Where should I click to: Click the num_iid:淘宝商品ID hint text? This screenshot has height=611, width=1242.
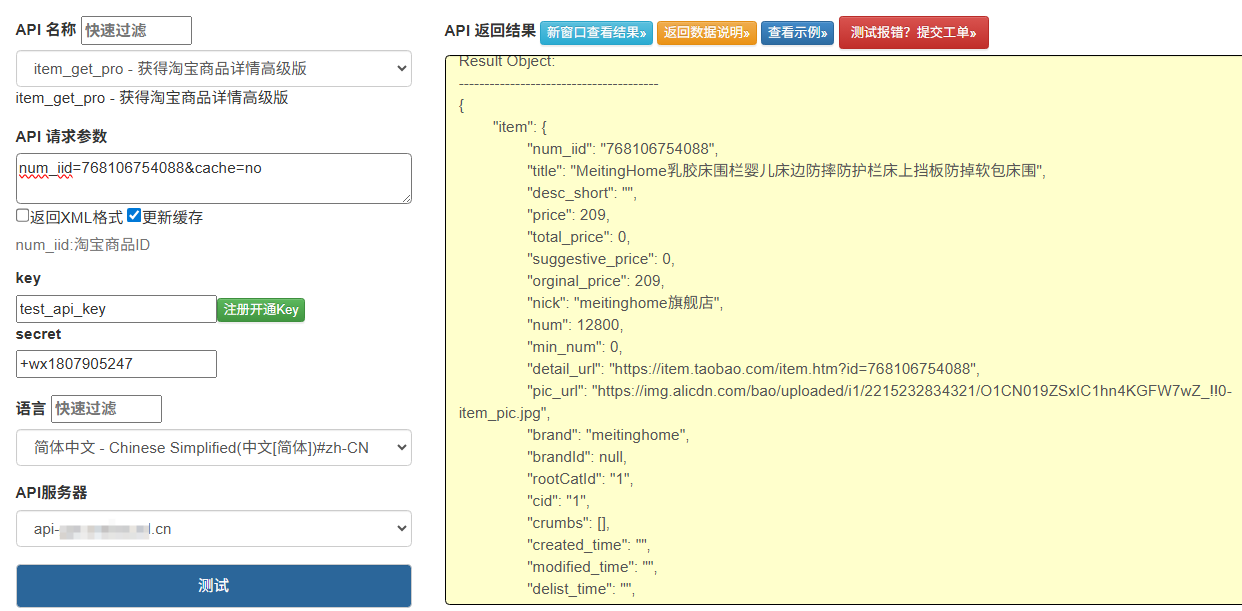click(x=83, y=245)
